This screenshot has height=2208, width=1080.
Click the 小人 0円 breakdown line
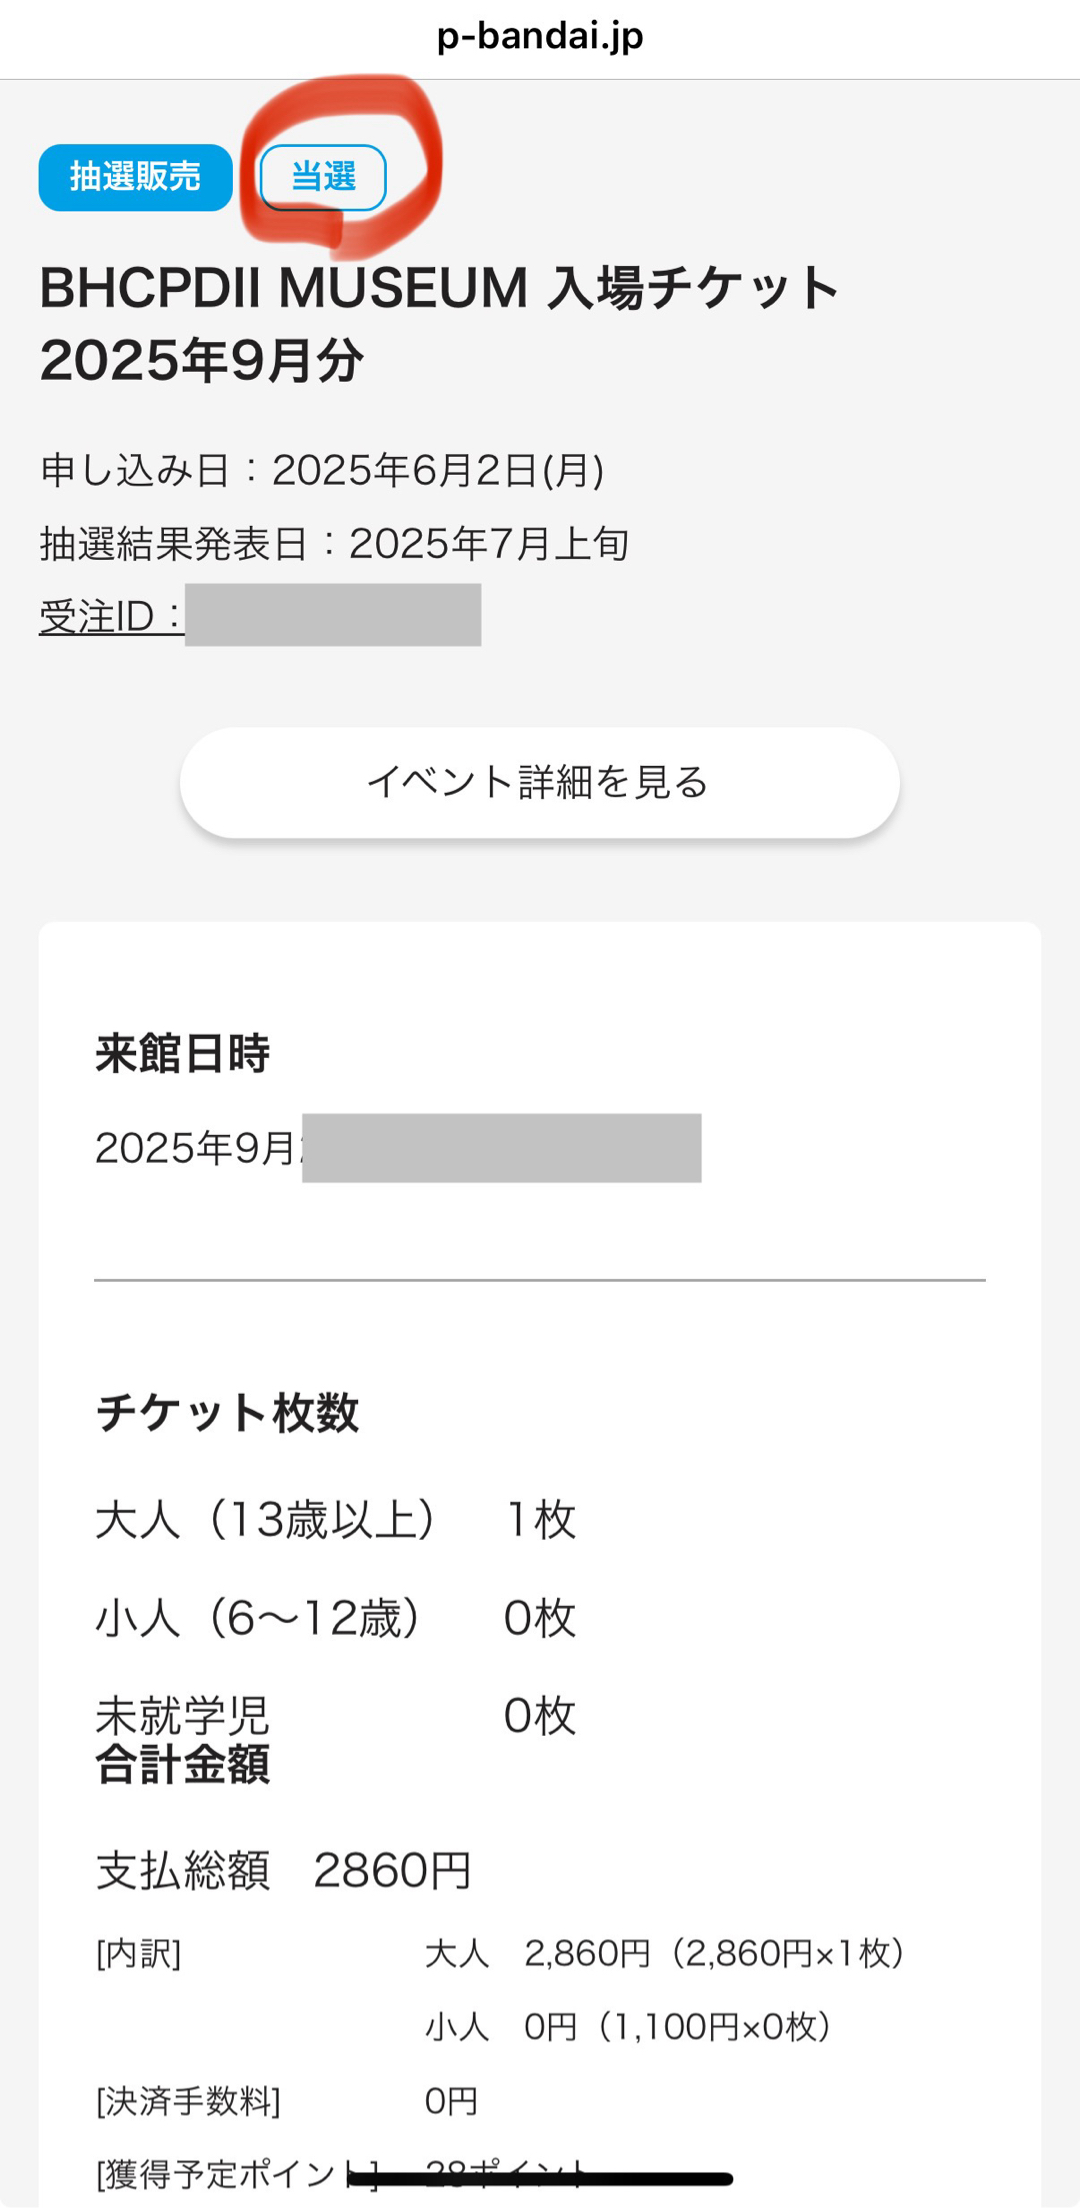pyautogui.click(x=628, y=2027)
